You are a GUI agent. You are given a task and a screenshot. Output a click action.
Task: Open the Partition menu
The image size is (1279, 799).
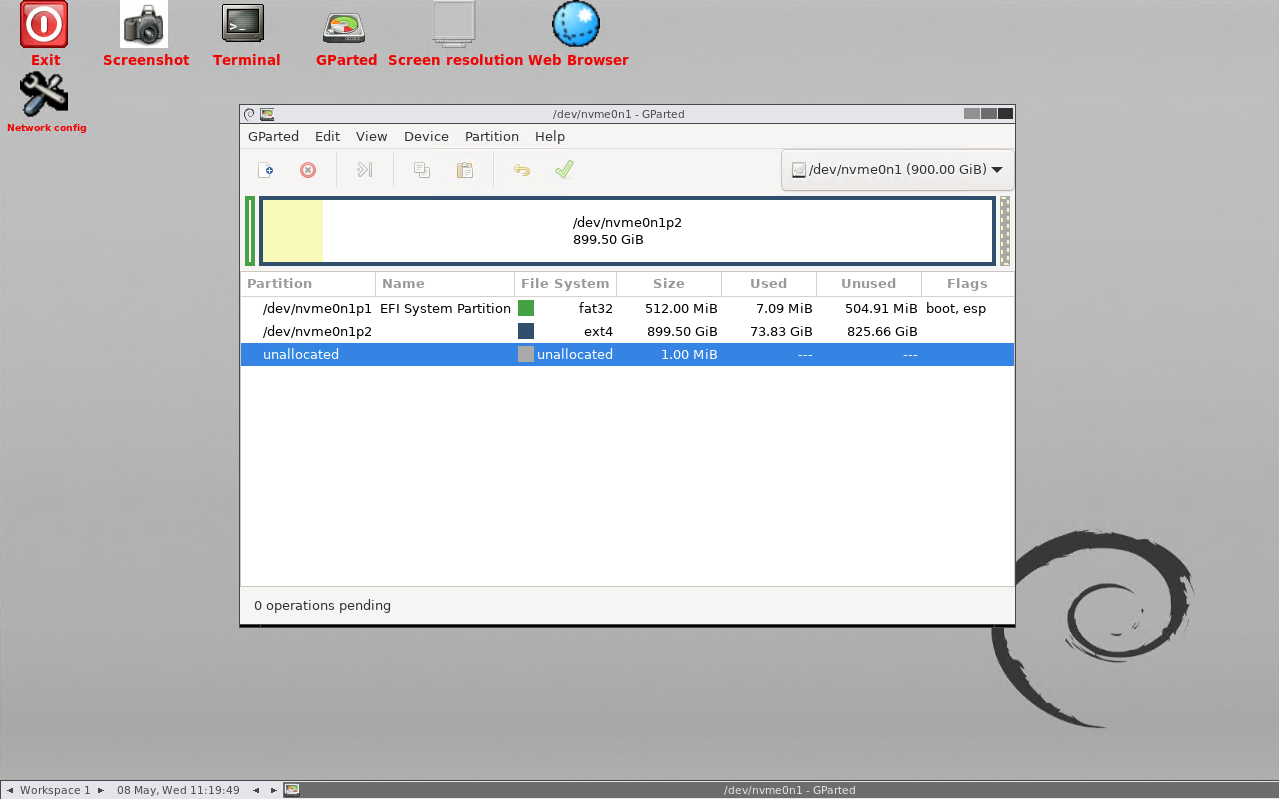click(x=492, y=136)
